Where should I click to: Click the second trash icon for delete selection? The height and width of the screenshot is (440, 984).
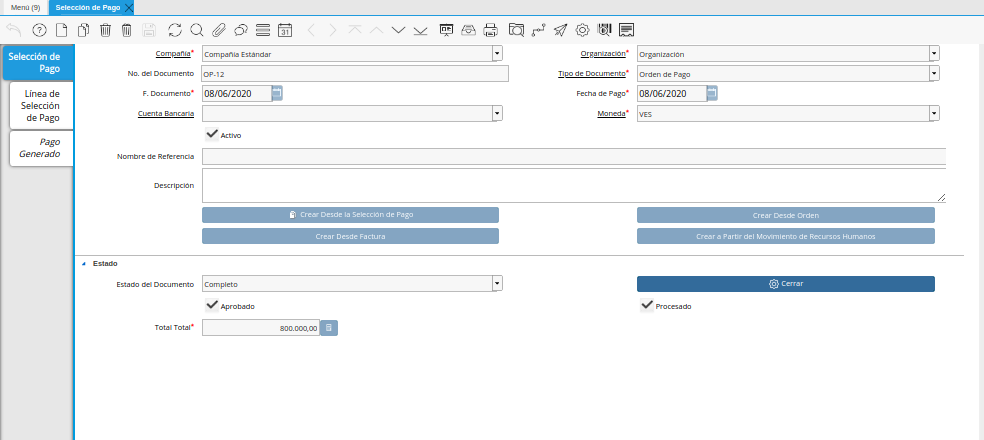click(127, 30)
